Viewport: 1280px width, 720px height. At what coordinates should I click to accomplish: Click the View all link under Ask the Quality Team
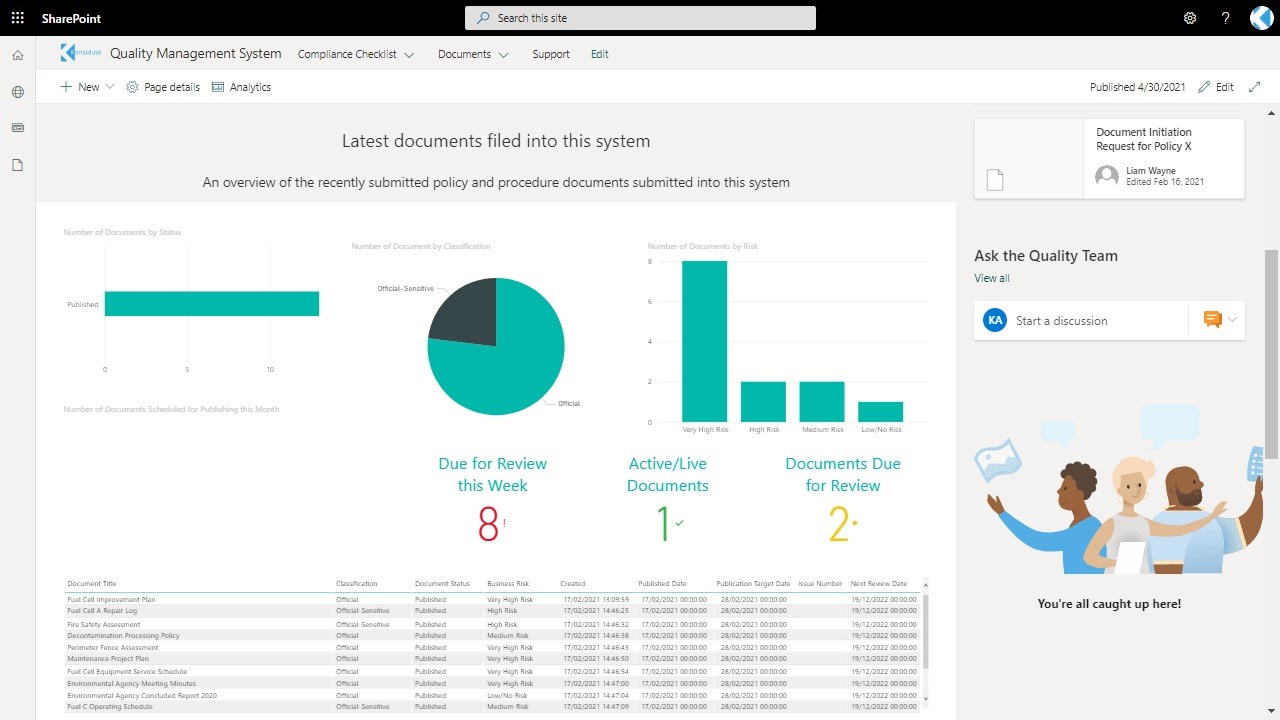coord(992,278)
